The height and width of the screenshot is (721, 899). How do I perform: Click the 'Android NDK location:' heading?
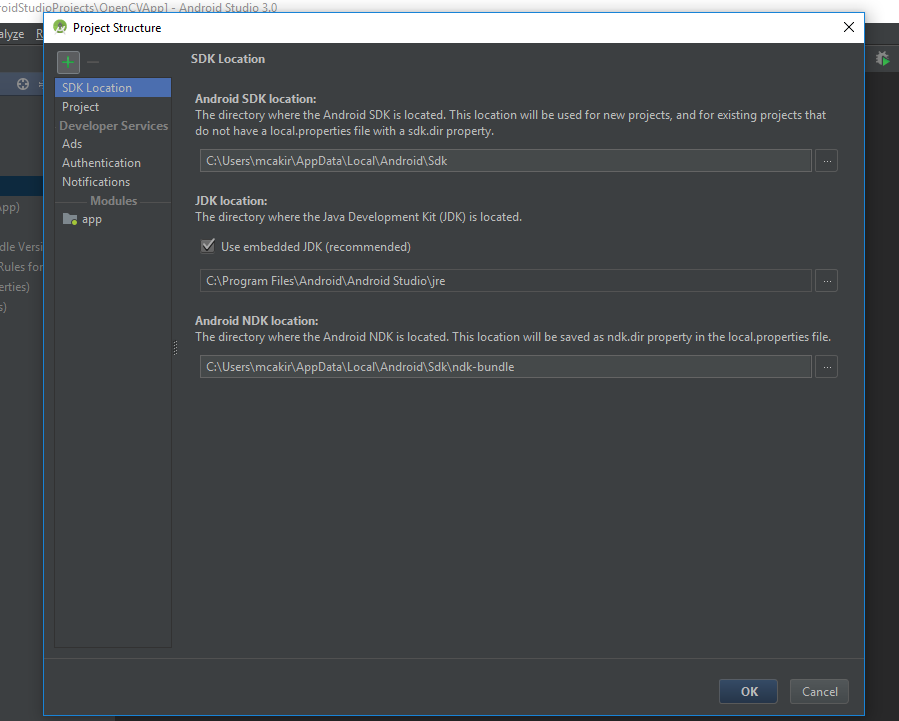pyautogui.click(x=256, y=320)
